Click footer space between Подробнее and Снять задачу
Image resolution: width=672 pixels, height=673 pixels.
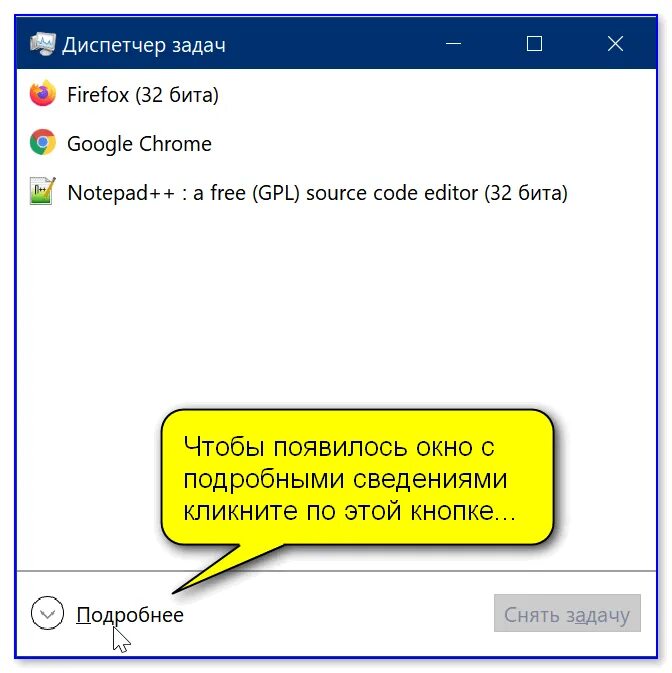point(339,614)
